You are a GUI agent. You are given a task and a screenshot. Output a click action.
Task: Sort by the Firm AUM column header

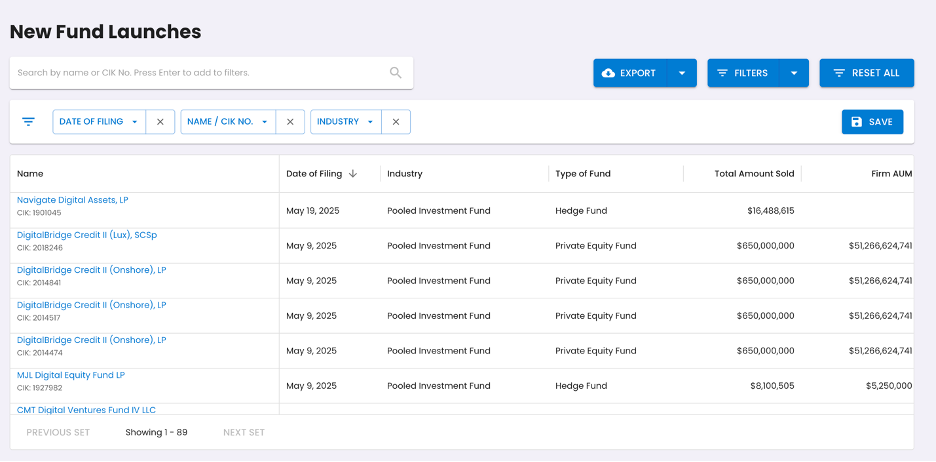click(x=892, y=174)
